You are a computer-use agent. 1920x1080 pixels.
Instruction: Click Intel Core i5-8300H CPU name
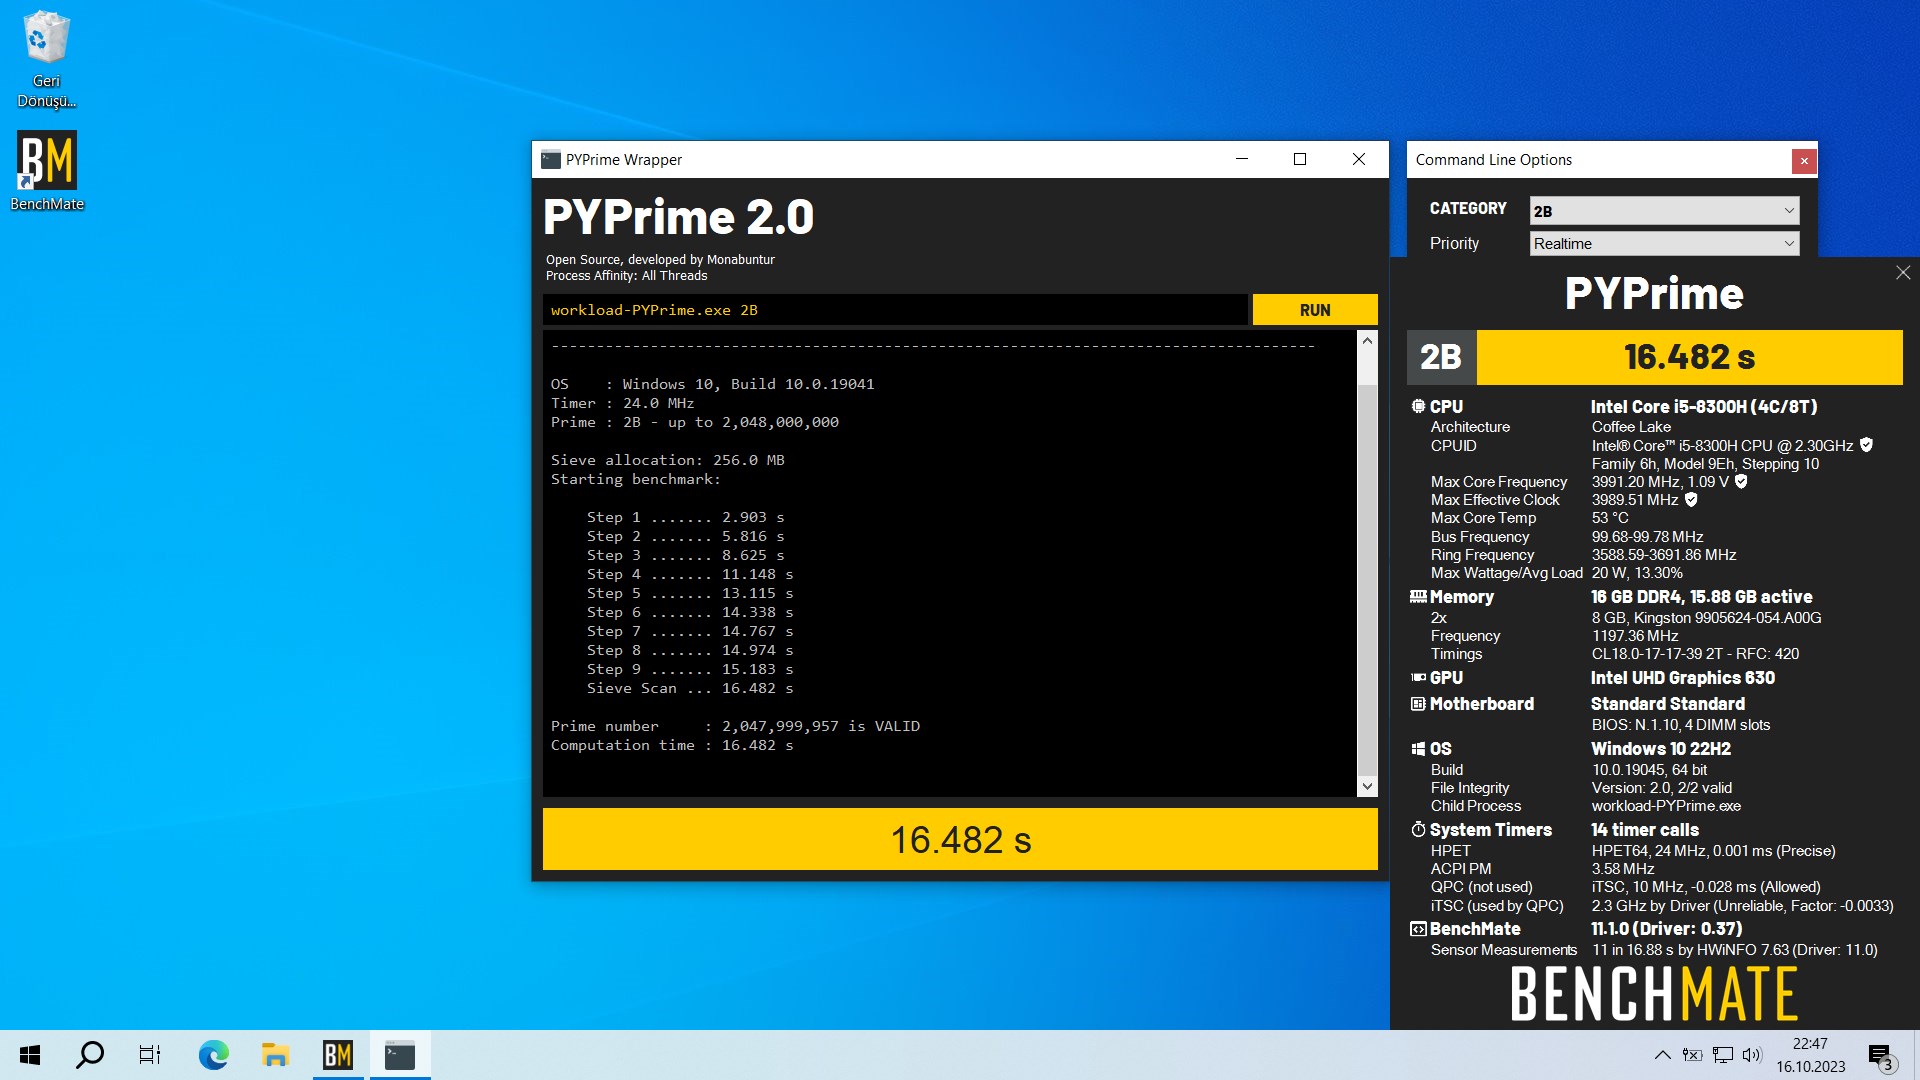(x=1703, y=407)
